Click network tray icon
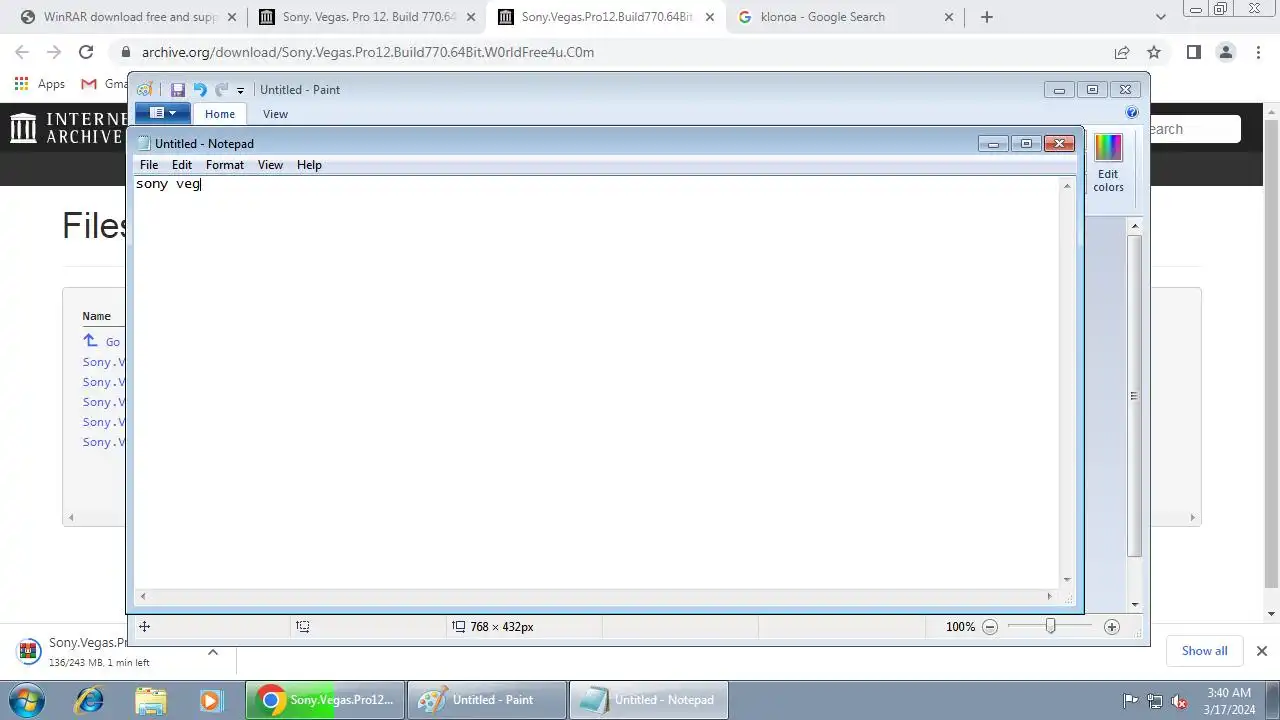 1155,701
